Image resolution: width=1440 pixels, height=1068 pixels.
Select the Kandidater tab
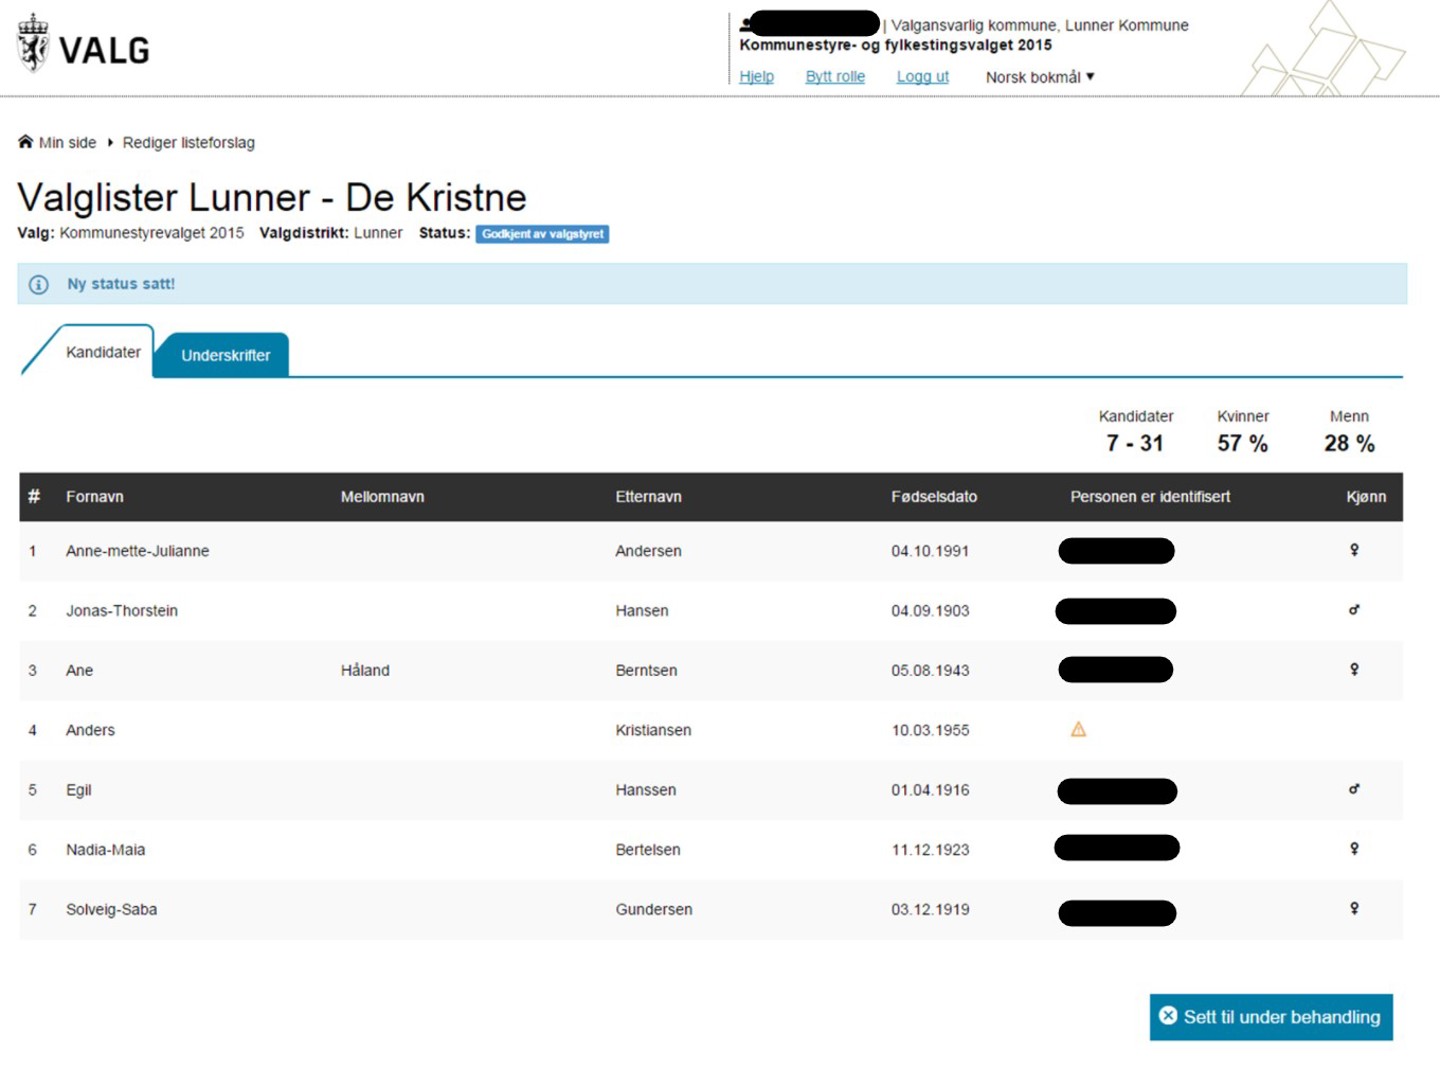pos(103,352)
